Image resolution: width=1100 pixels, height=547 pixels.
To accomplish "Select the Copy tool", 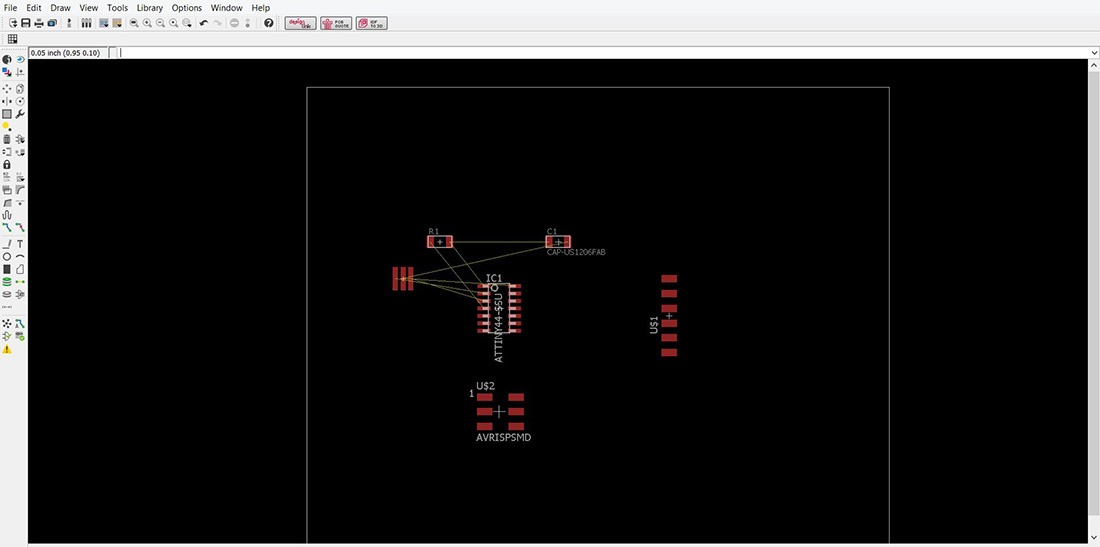I will point(20,89).
